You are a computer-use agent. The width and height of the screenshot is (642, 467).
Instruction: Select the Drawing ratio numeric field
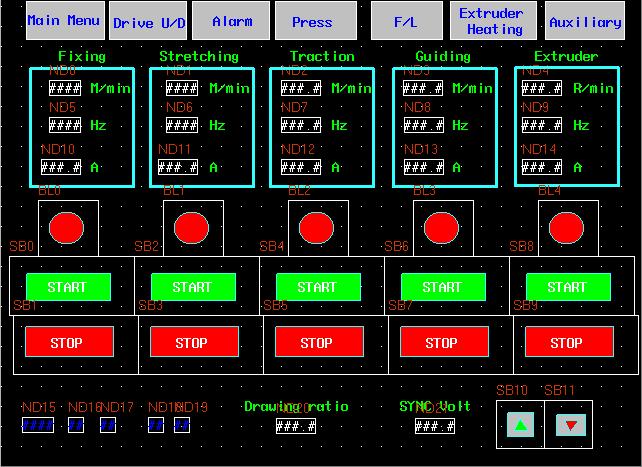coord(296,426)
